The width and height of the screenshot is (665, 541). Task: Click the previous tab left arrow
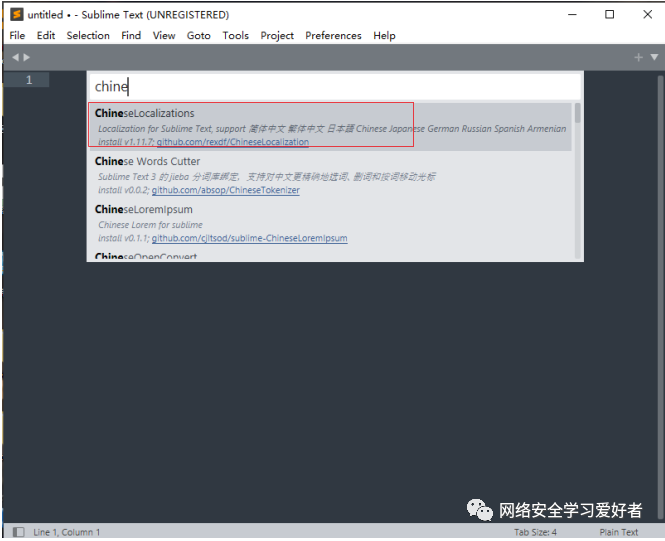tap(15, 57)
